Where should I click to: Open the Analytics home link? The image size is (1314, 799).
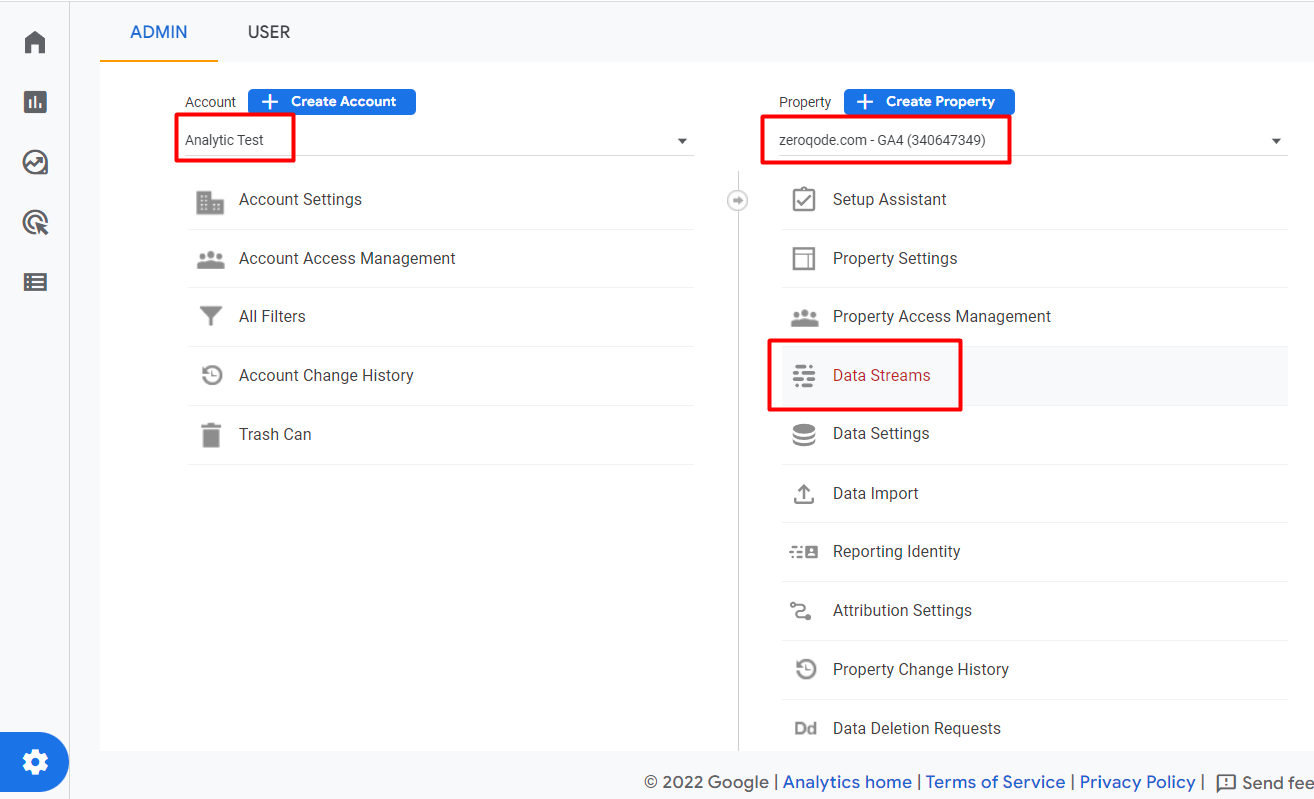click(x=847, y=782)
